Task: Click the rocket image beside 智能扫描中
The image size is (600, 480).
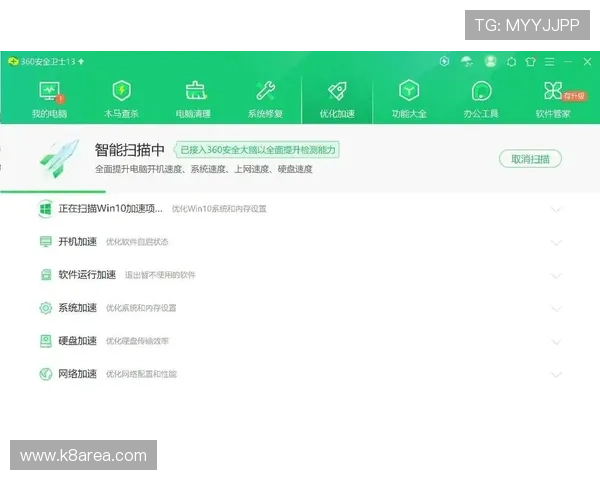Action: click(x=60, y=158)
